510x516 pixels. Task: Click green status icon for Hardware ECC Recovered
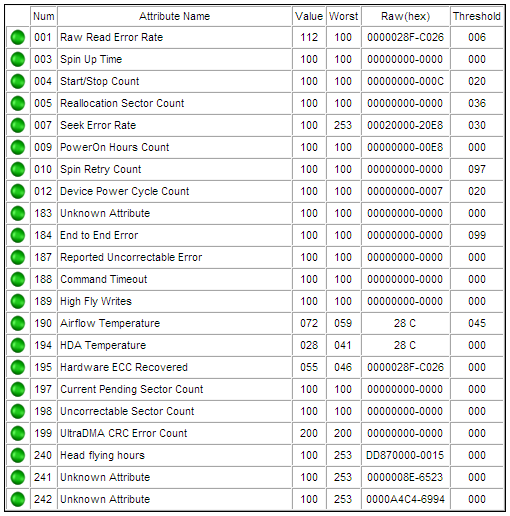[18, 367]
